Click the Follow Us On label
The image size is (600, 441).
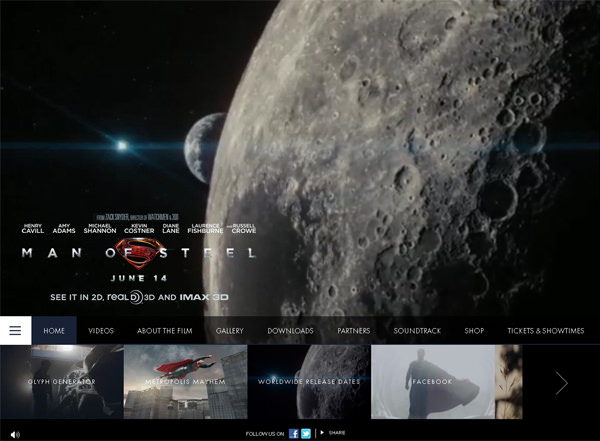[265, 434]
